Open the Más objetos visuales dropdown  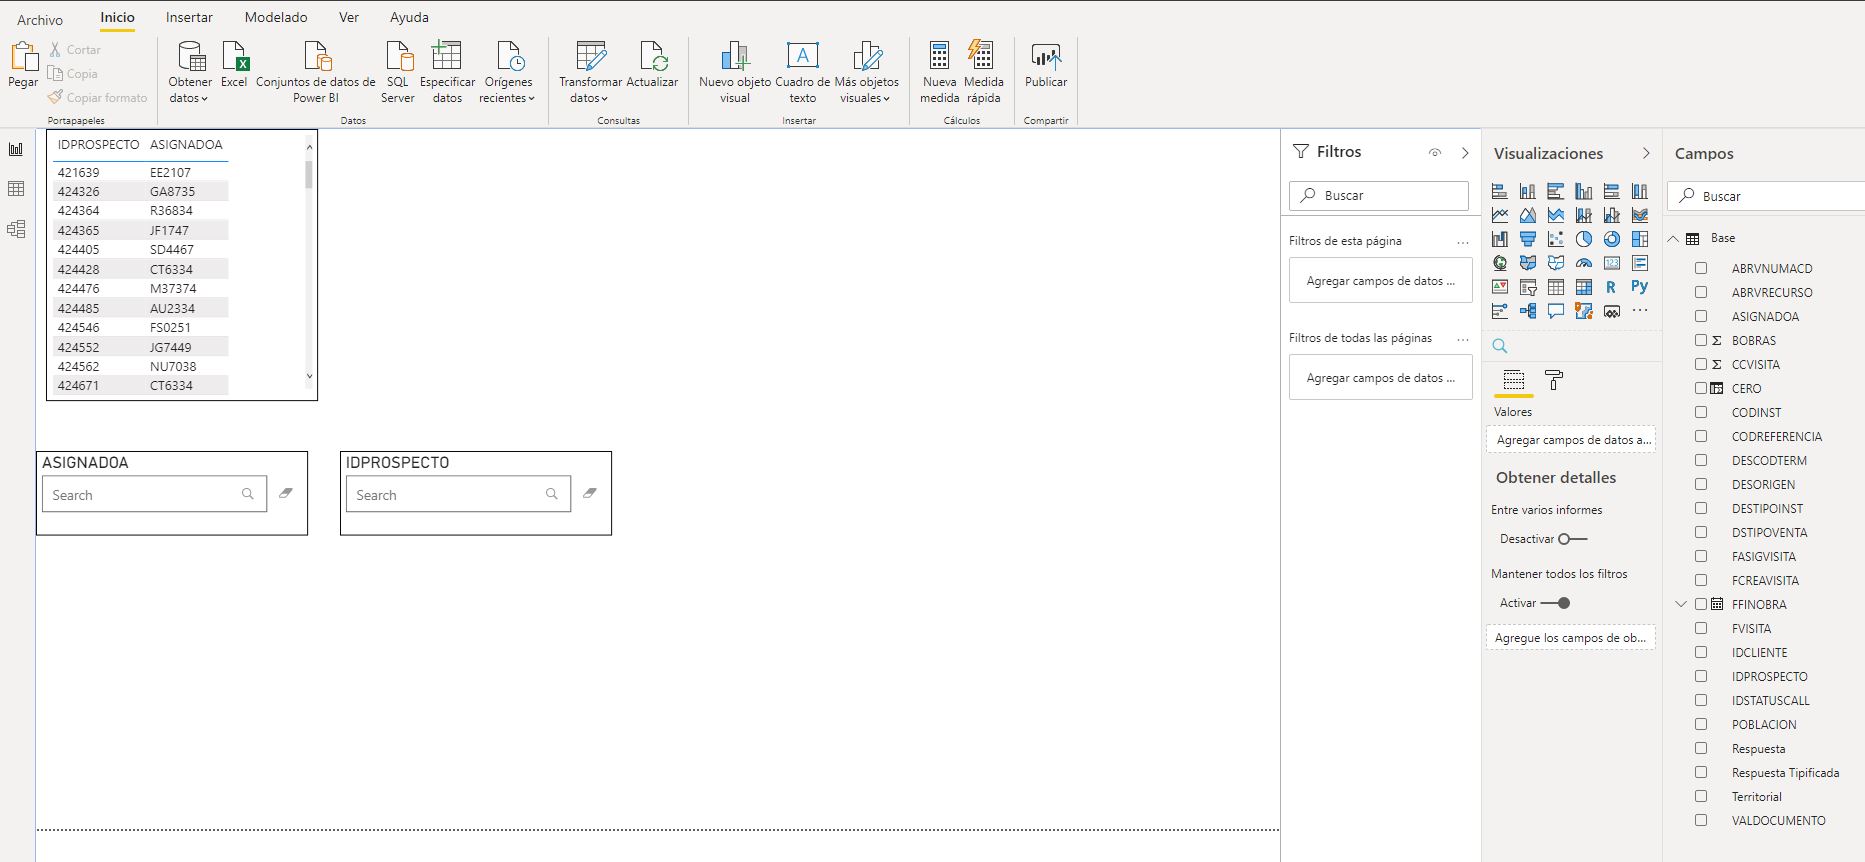(866, 72)
